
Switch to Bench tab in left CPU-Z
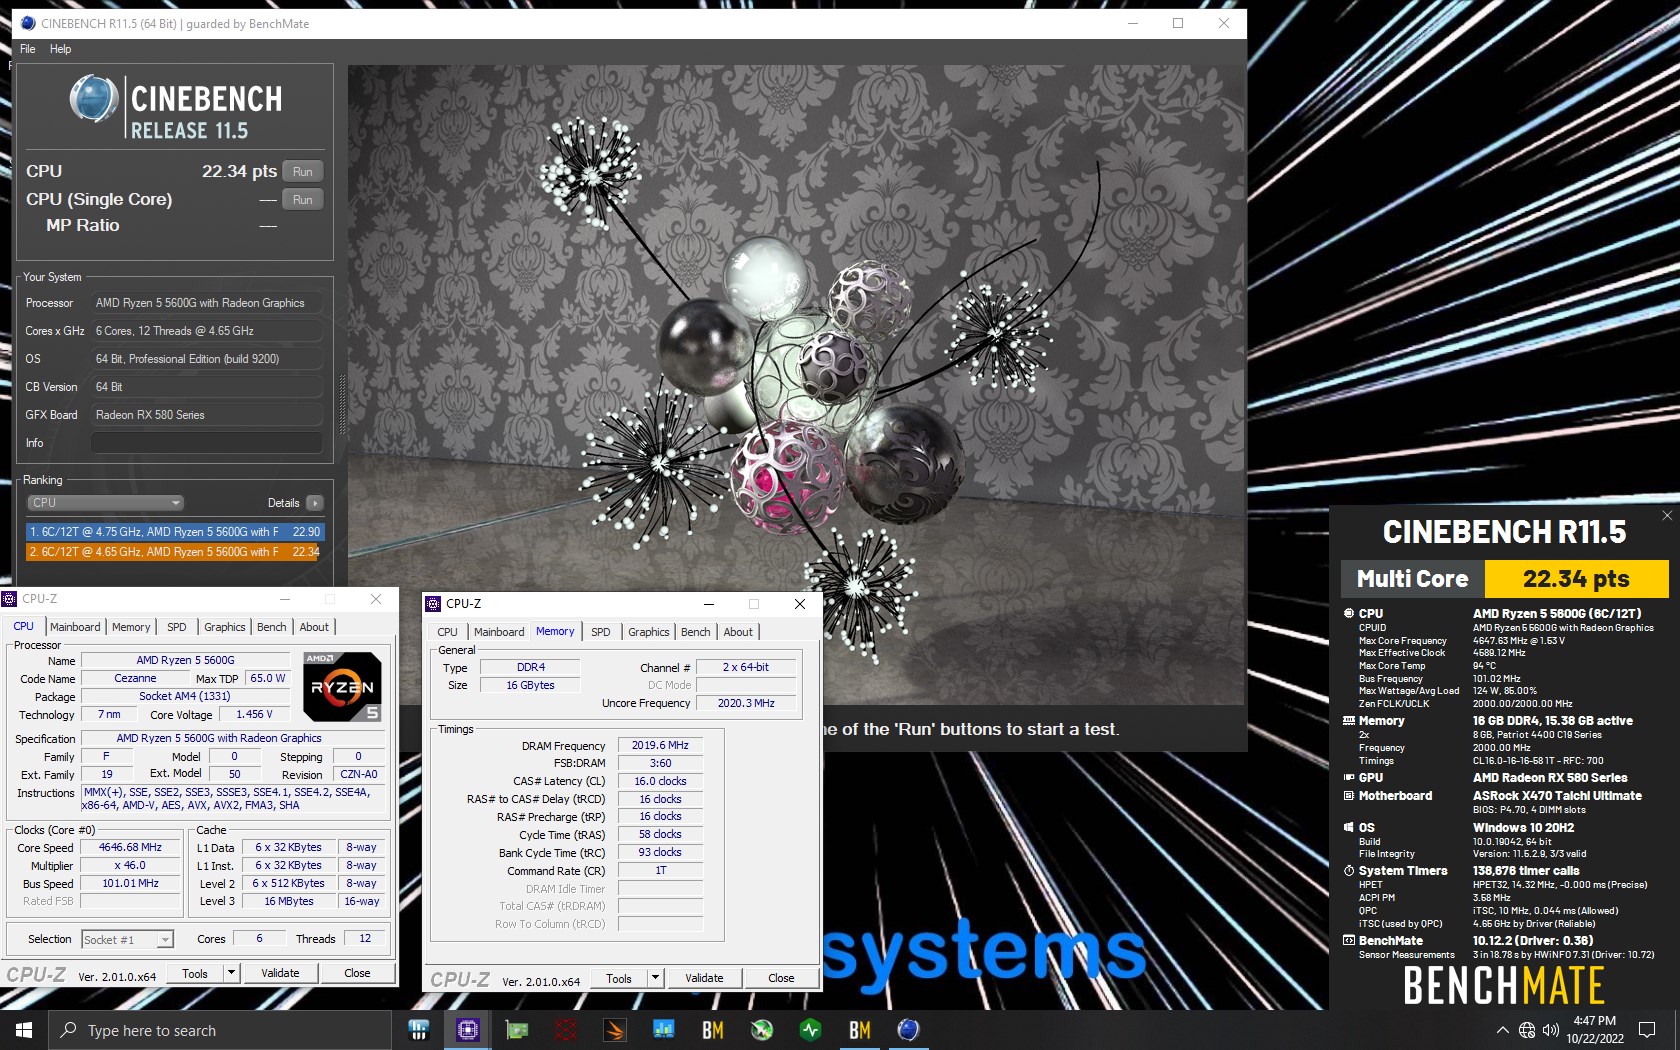pos(271,627)
